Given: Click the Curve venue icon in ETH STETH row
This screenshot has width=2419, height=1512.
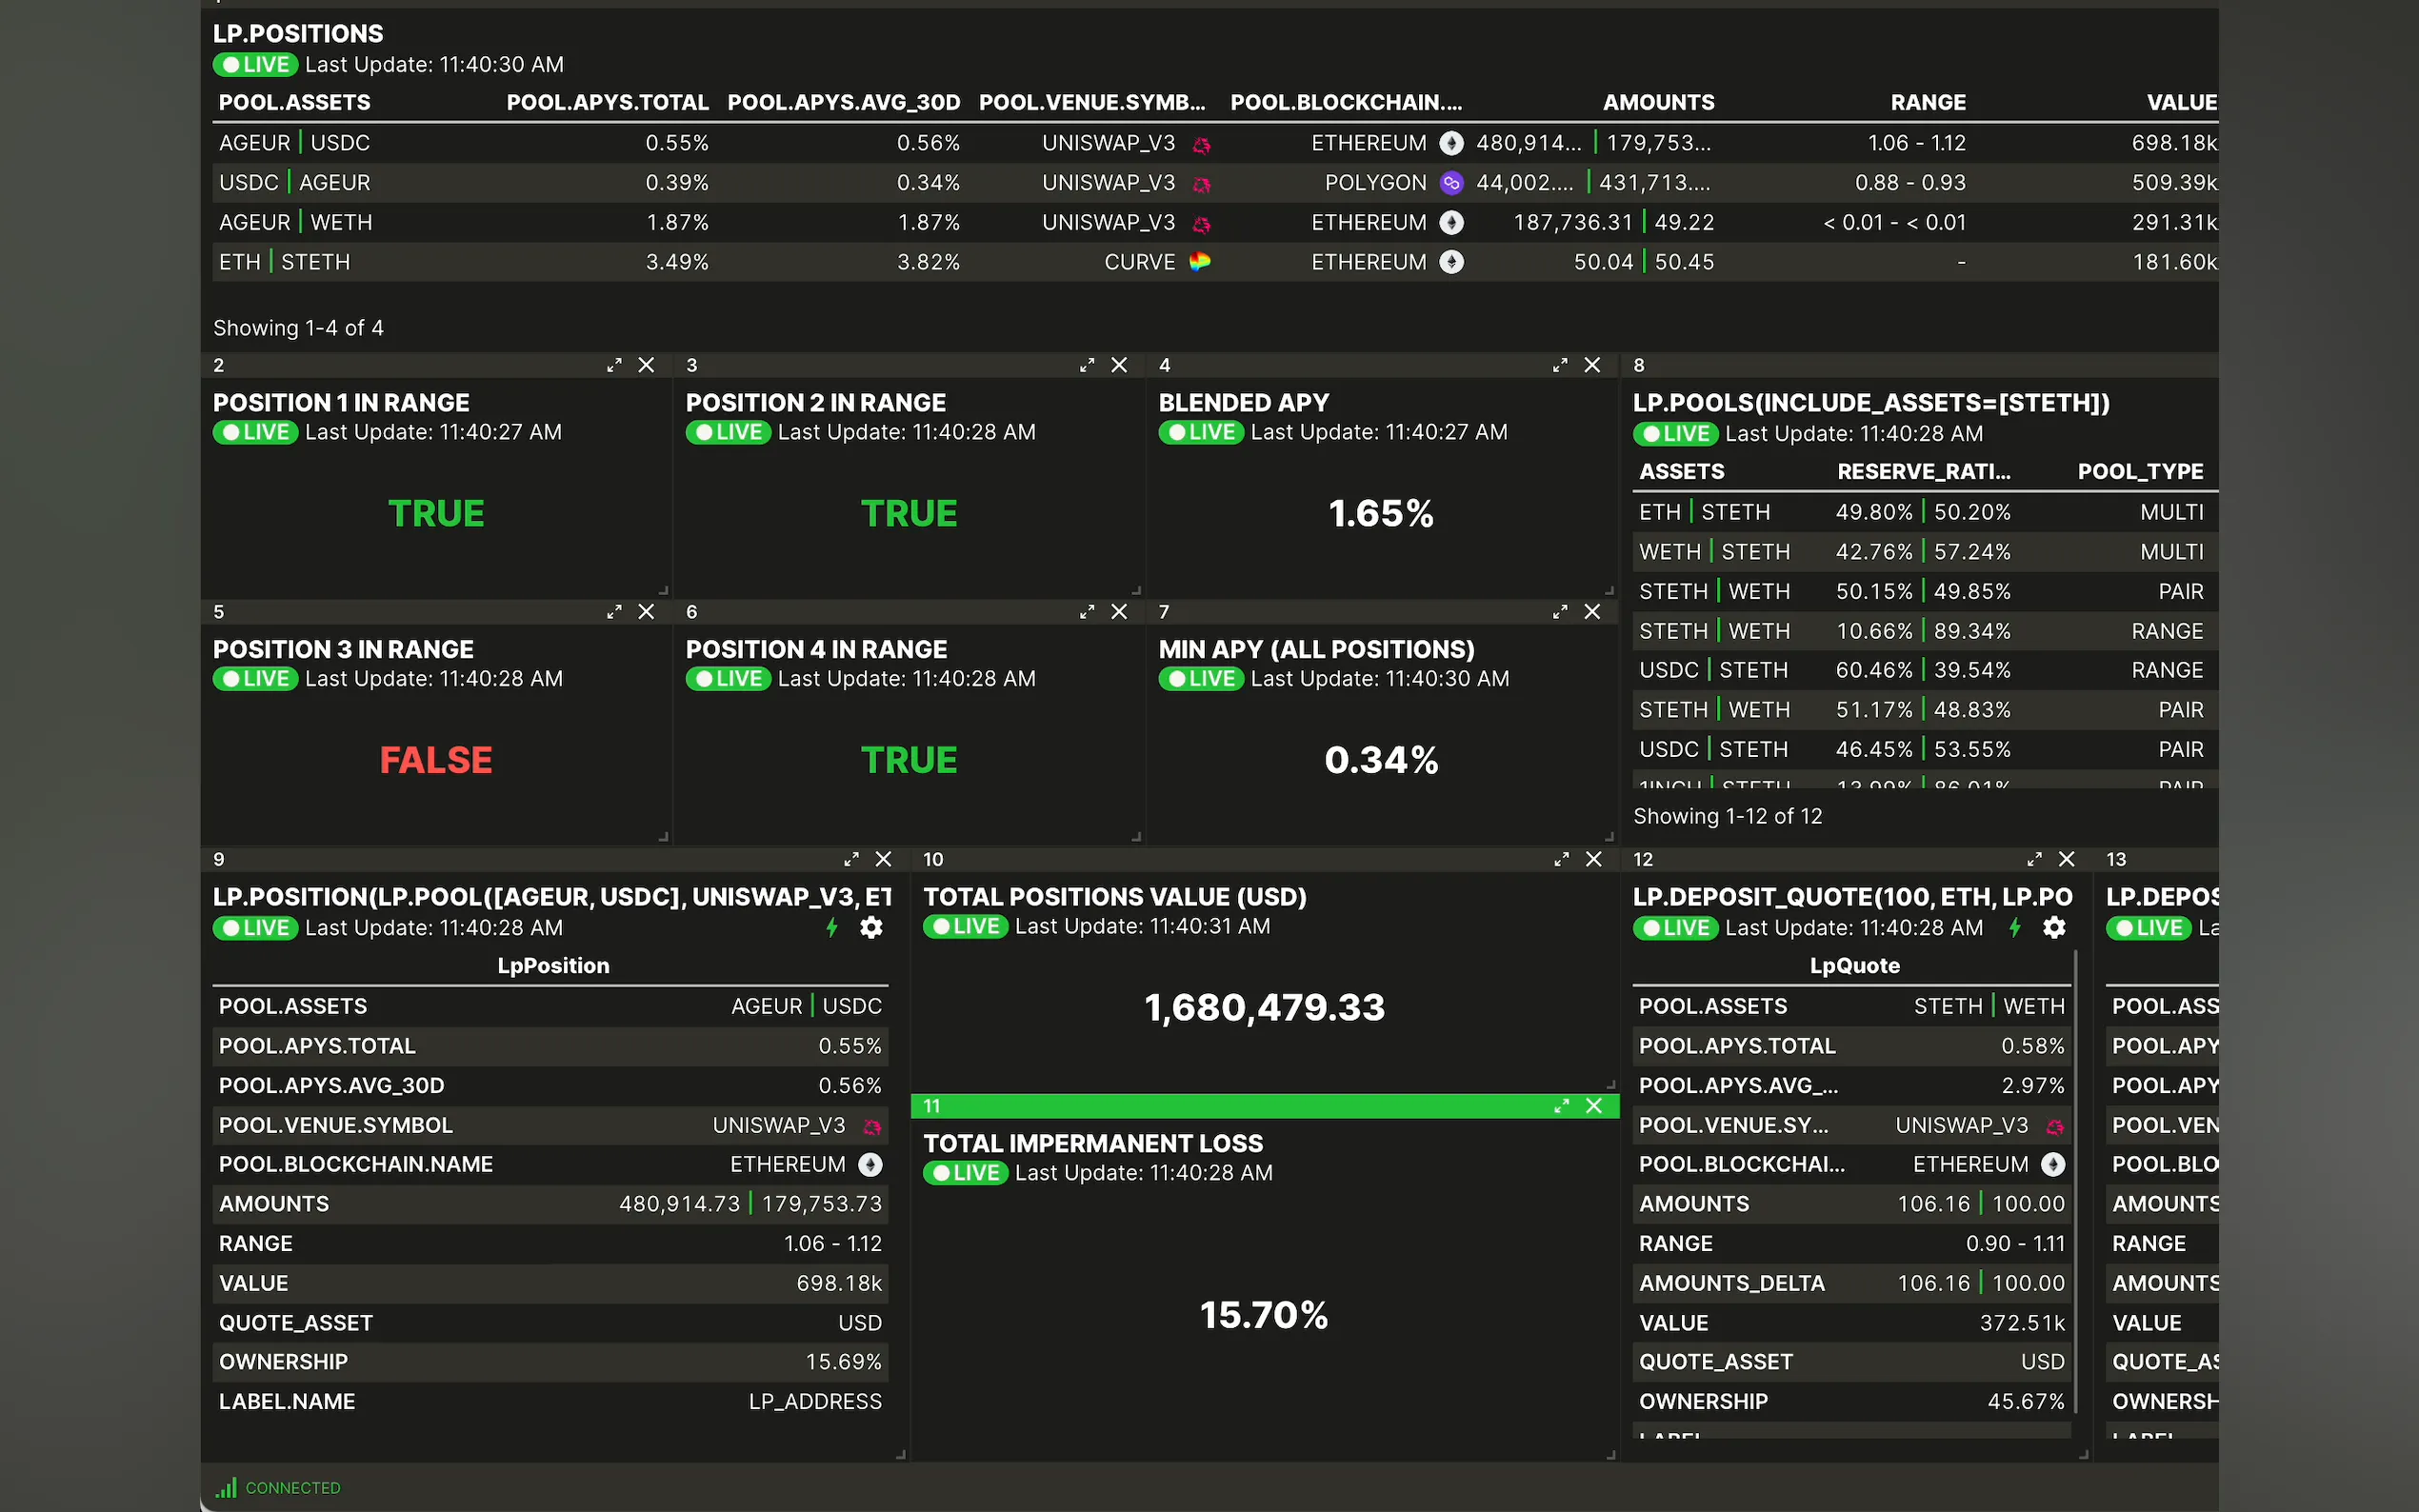Looking at the screenshot, I should (x=1200, y=262).
